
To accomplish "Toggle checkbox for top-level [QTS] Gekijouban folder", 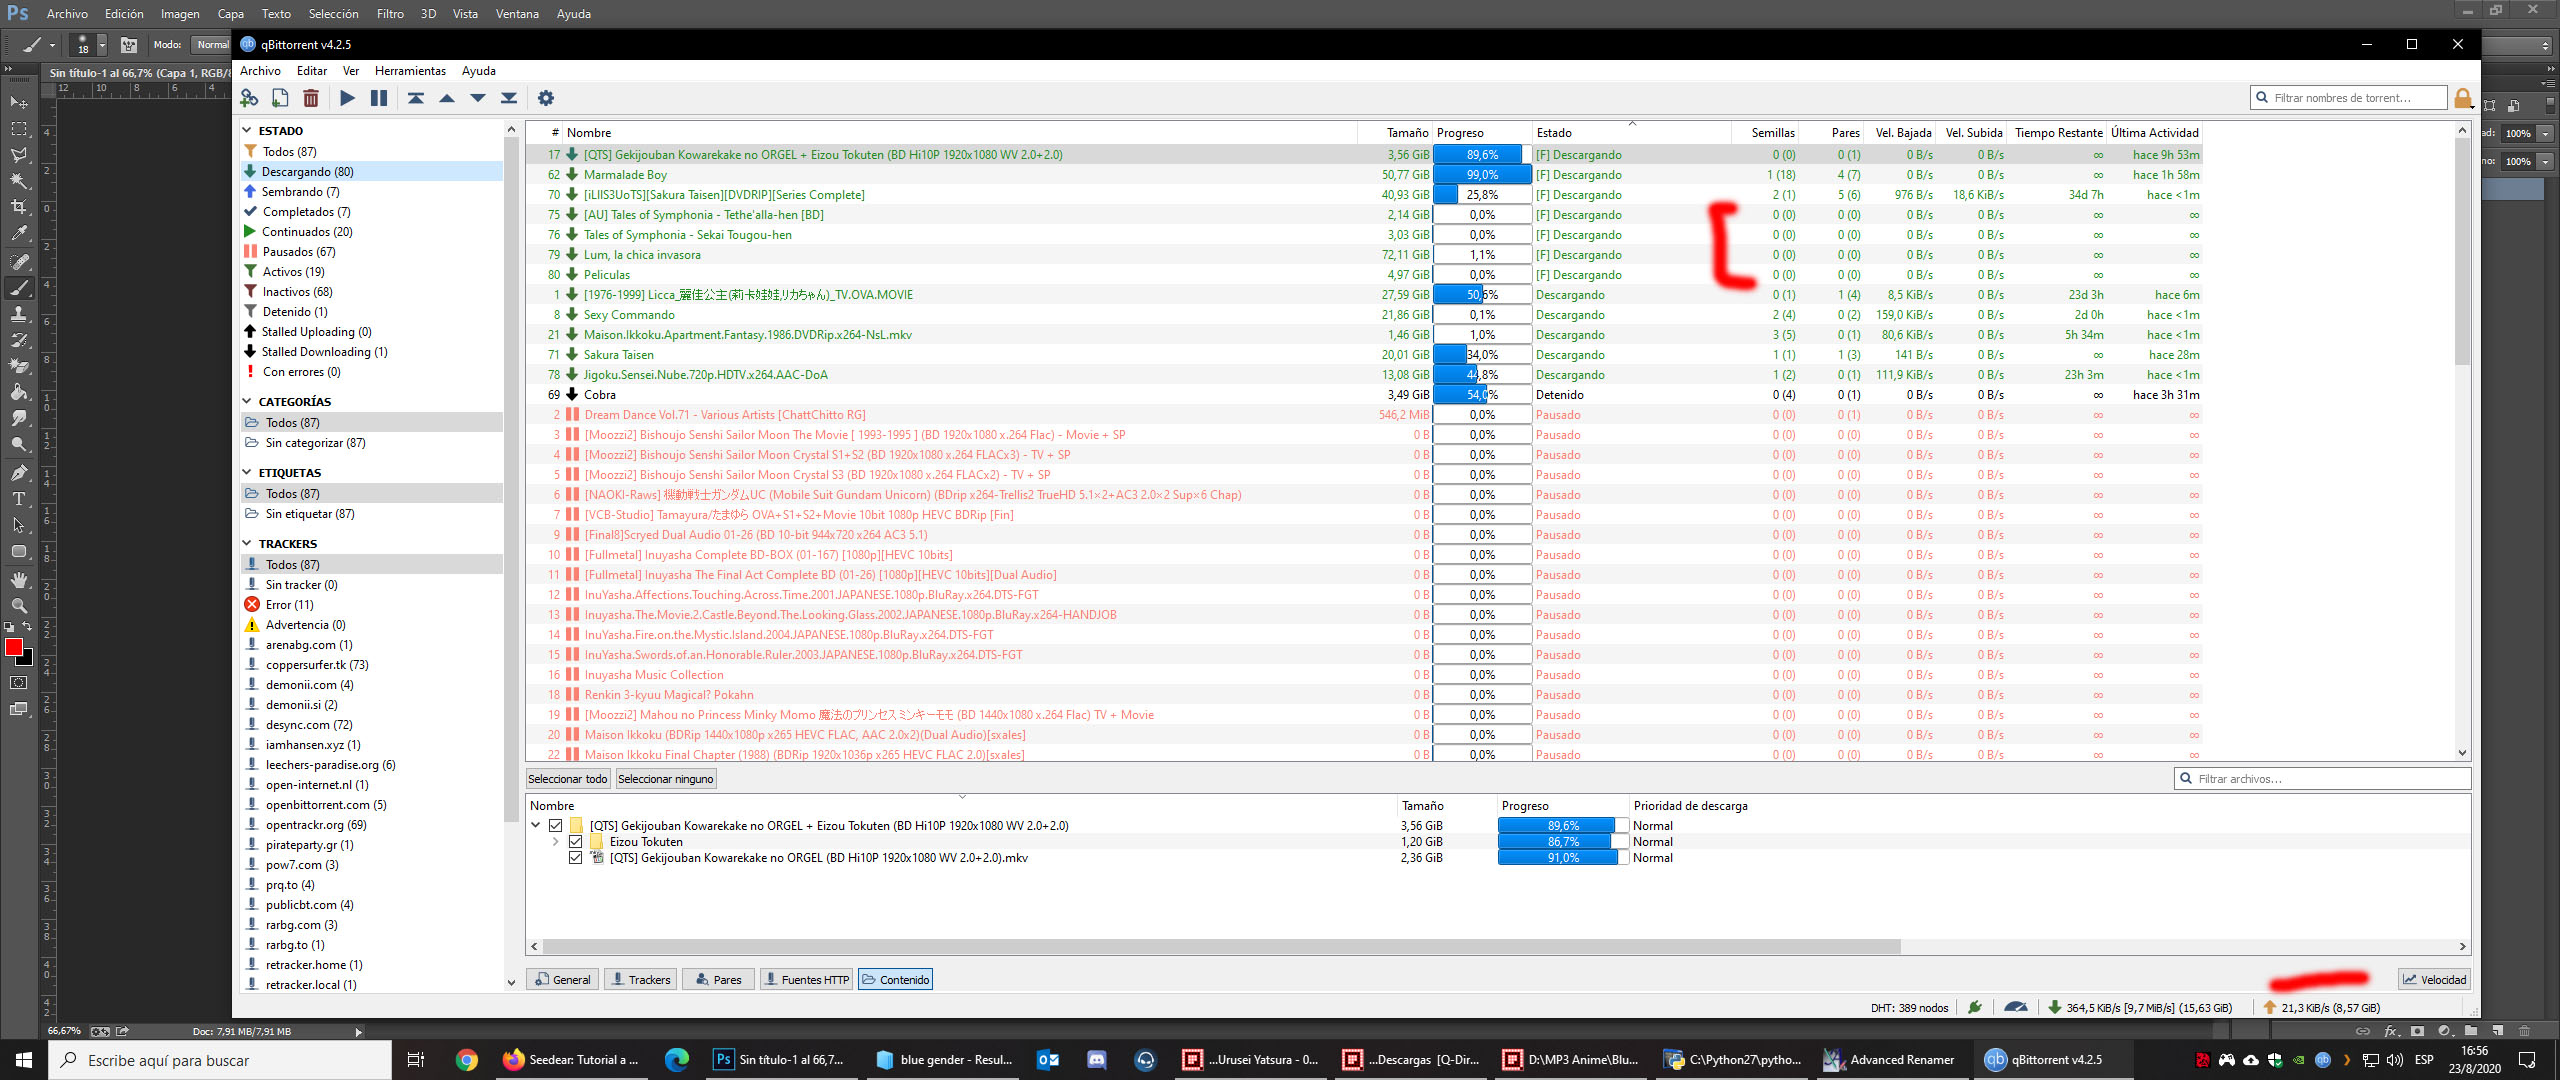I will [x=556, y=826].
